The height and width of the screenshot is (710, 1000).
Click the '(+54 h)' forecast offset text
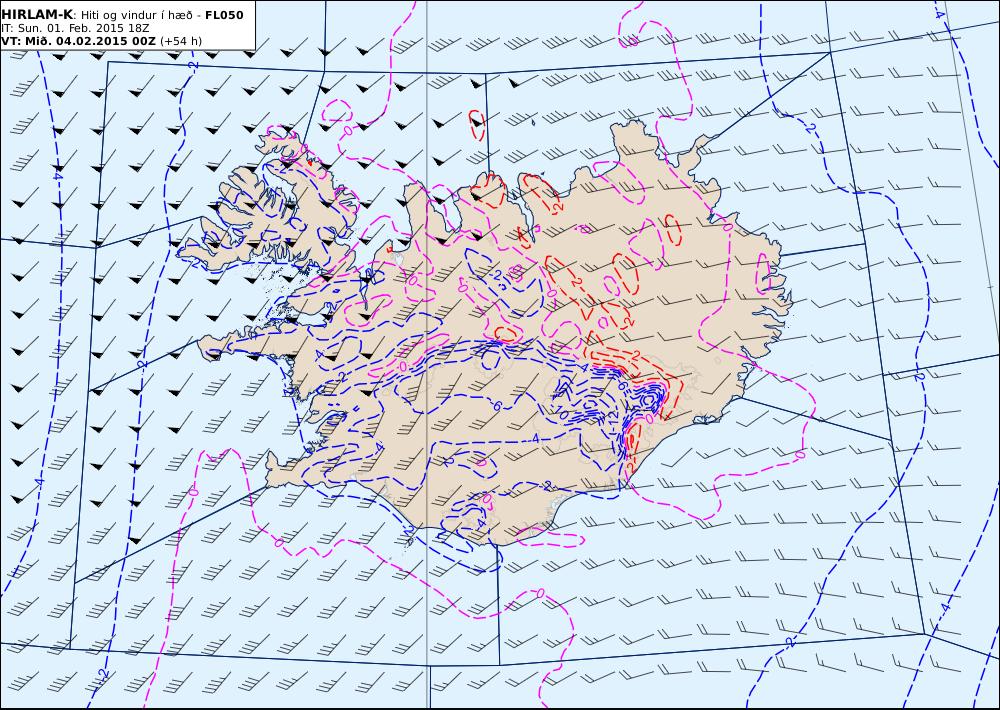click(180, 41)
